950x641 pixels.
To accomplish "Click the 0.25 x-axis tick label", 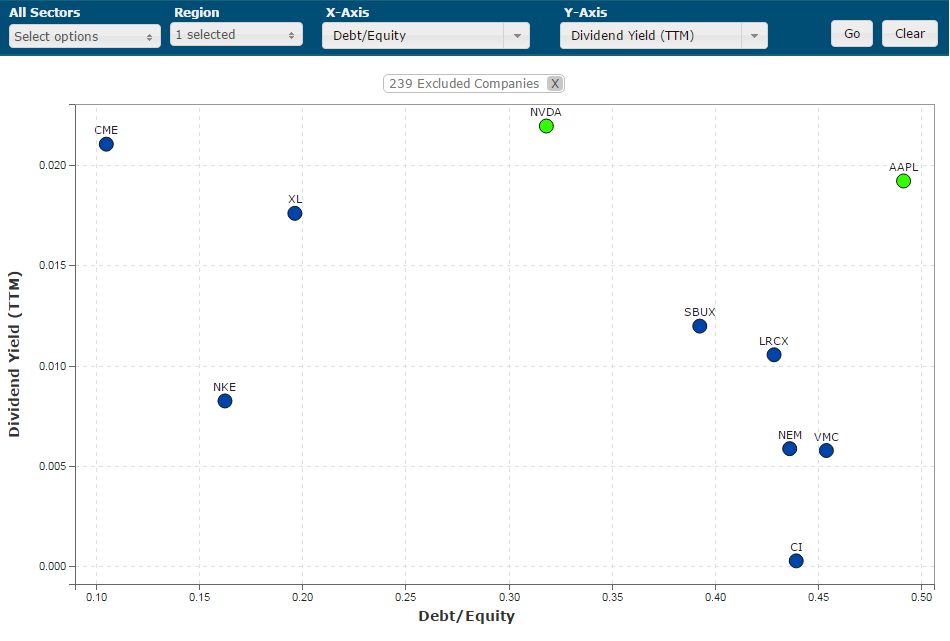I will 406,597.
